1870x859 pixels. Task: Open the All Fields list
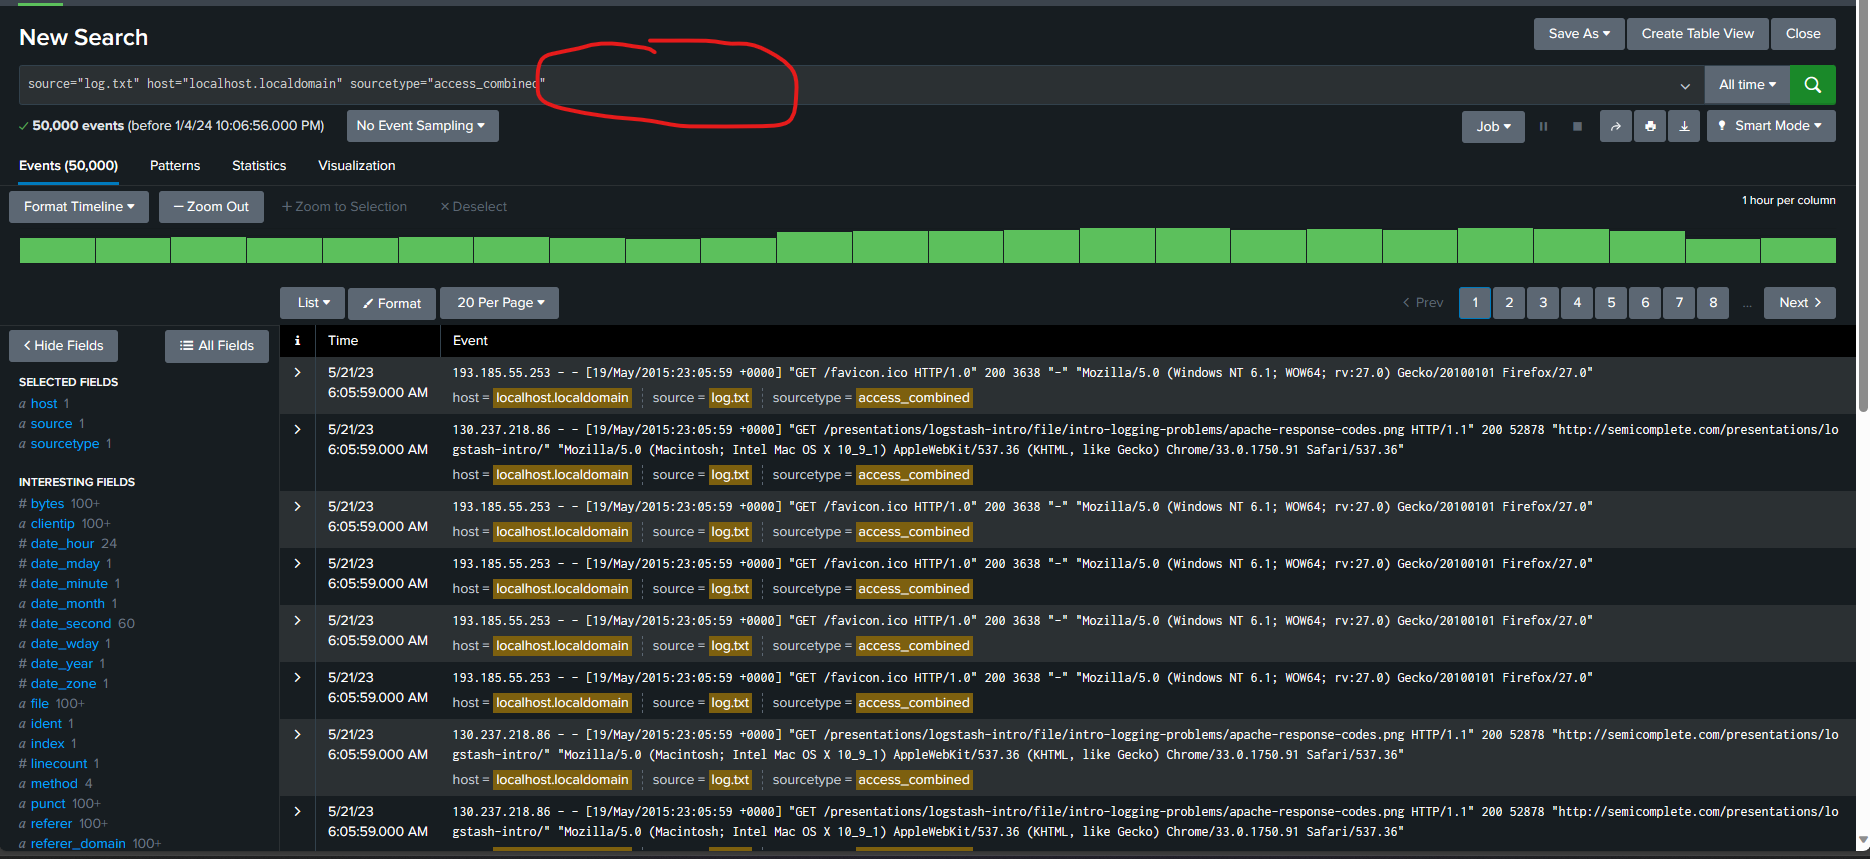[217, 346]
